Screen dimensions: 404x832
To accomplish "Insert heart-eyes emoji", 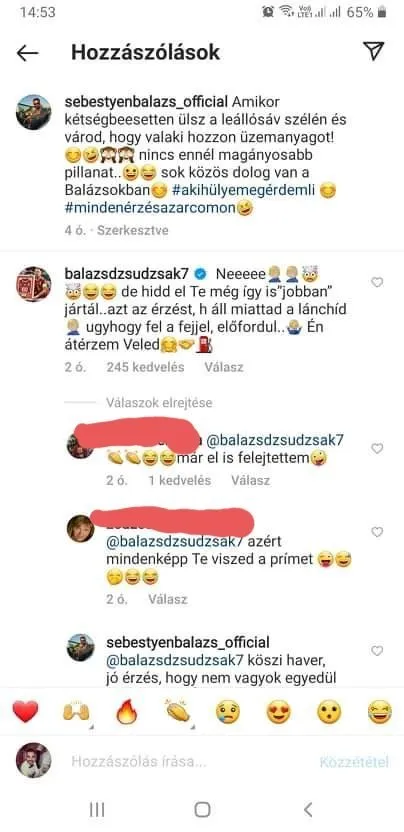I will (278, 712).
